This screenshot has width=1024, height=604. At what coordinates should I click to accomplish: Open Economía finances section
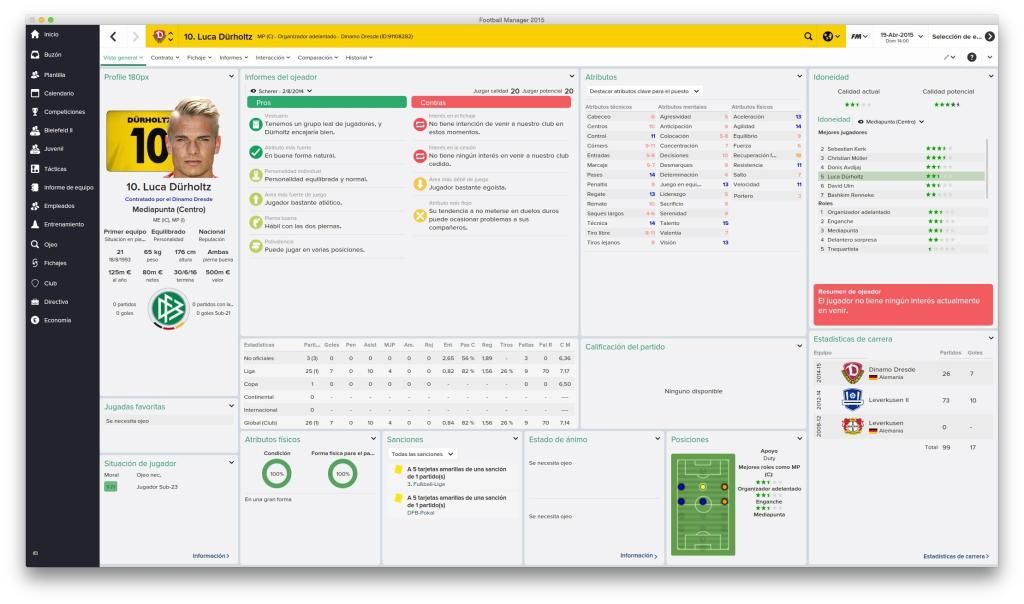click(57, 320)
